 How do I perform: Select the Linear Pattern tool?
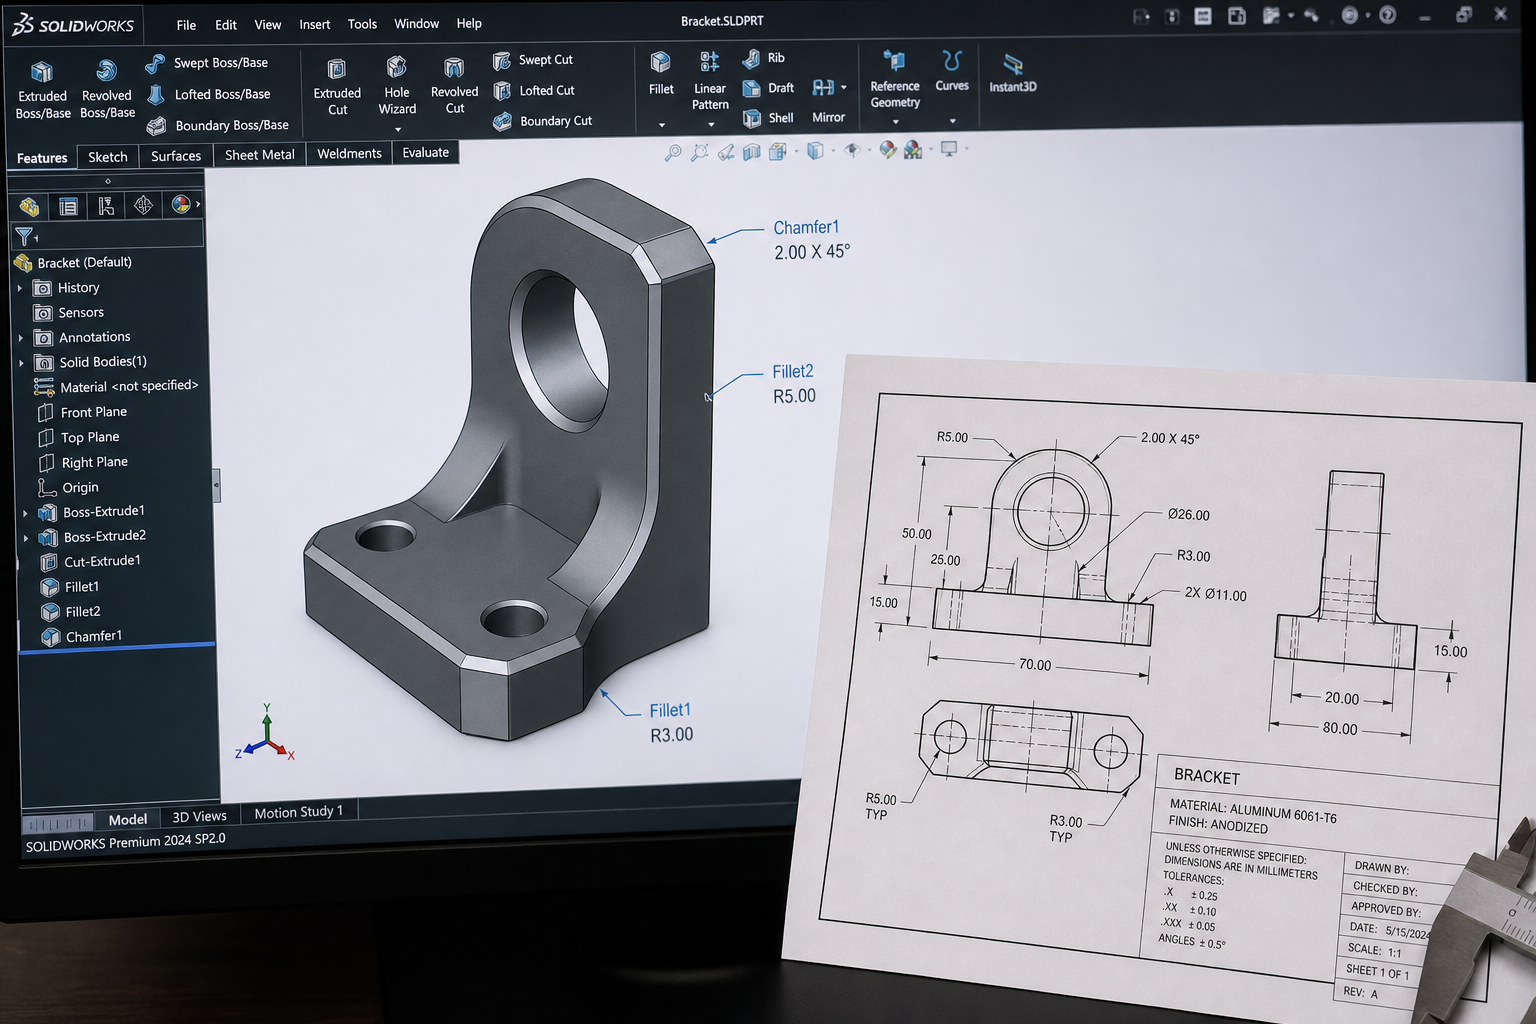pyautogui.click(x=710, y=81)
